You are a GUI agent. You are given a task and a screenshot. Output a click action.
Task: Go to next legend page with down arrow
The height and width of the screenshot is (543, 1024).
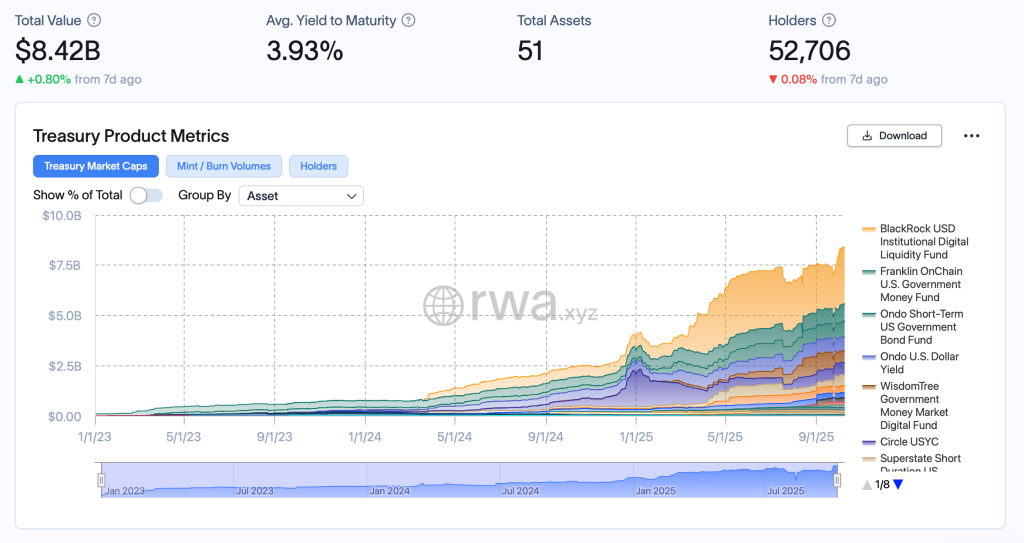click(x=897, y=485)
